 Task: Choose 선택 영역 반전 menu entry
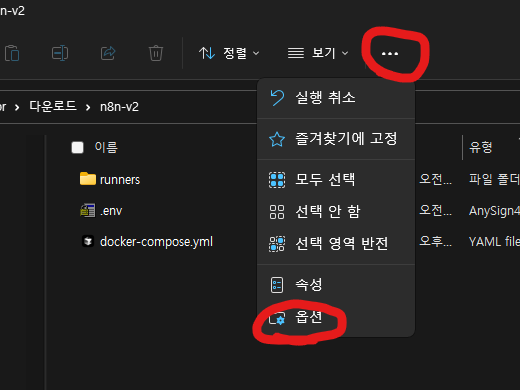(x=336, y=243)
